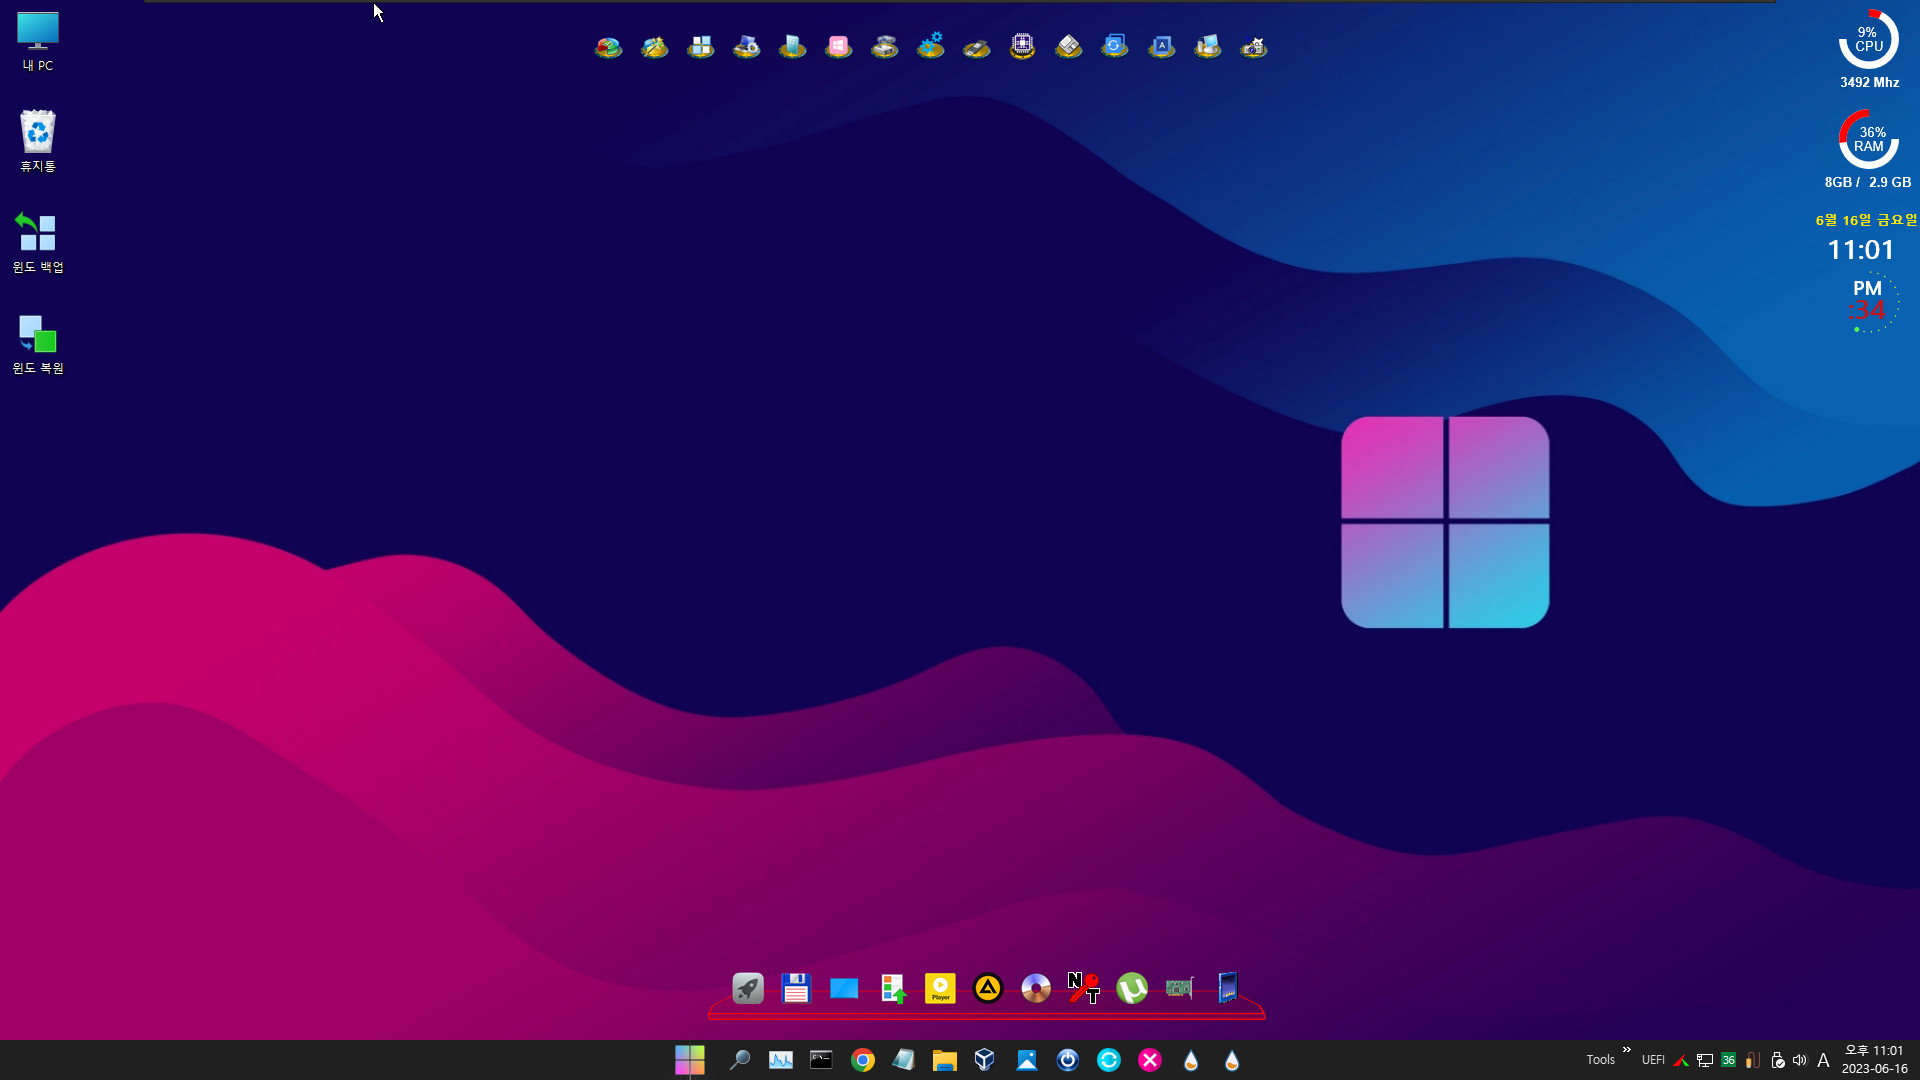
Task: Click the laptop with gear icon in top dock
Action: [x=746, y=47]
